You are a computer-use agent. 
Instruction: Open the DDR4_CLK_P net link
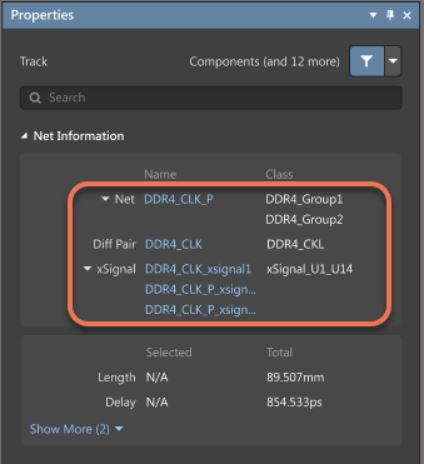pyautogui.click(x=179, y=199)
